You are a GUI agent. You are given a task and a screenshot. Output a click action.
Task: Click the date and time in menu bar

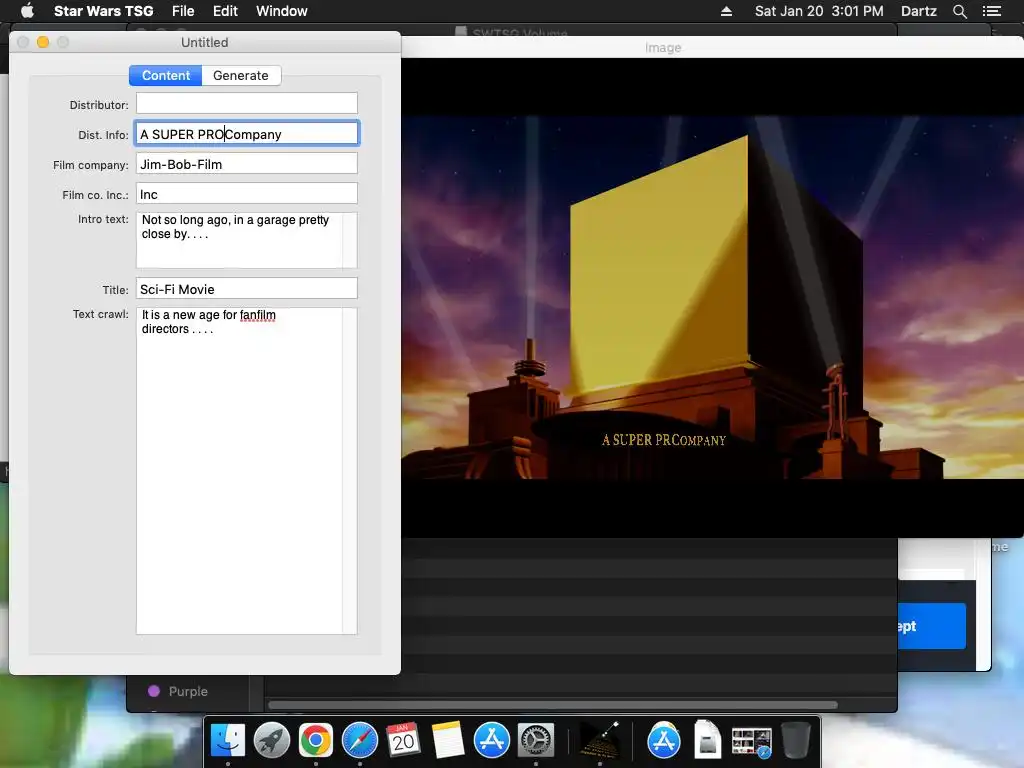click(819, 11)
